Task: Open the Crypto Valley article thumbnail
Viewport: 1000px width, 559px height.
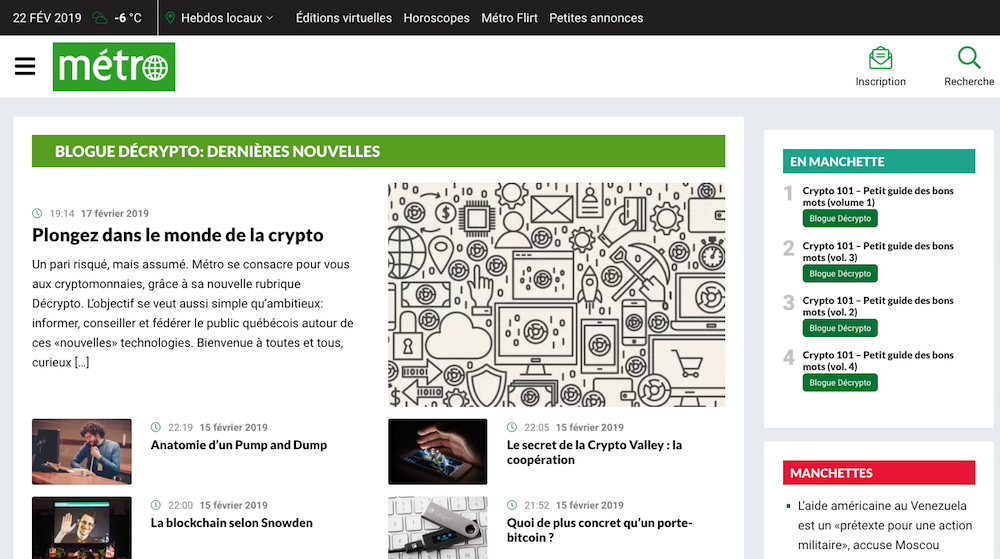Action: [x=438, y=451]
